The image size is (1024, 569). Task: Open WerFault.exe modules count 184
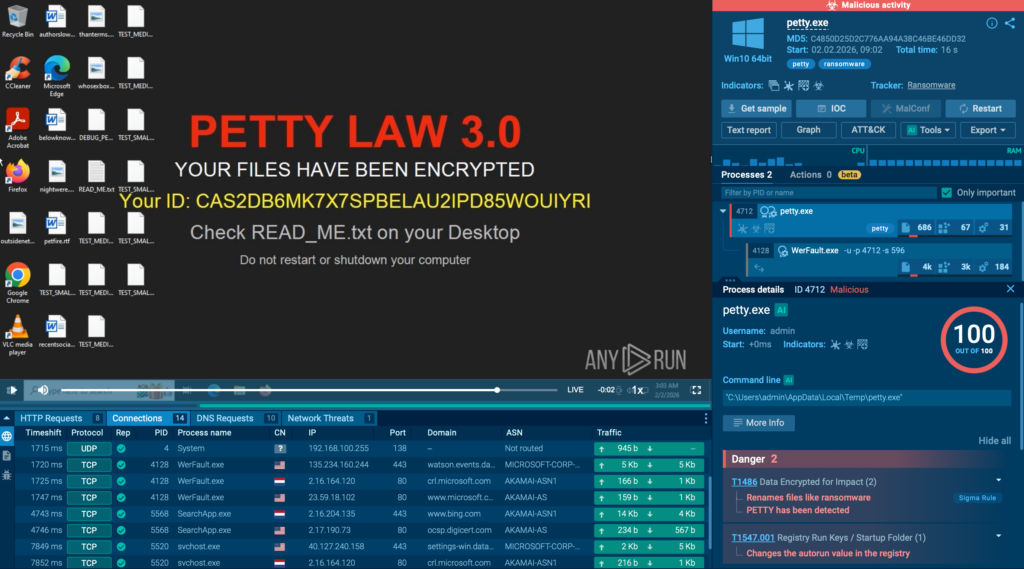(995, 267)
